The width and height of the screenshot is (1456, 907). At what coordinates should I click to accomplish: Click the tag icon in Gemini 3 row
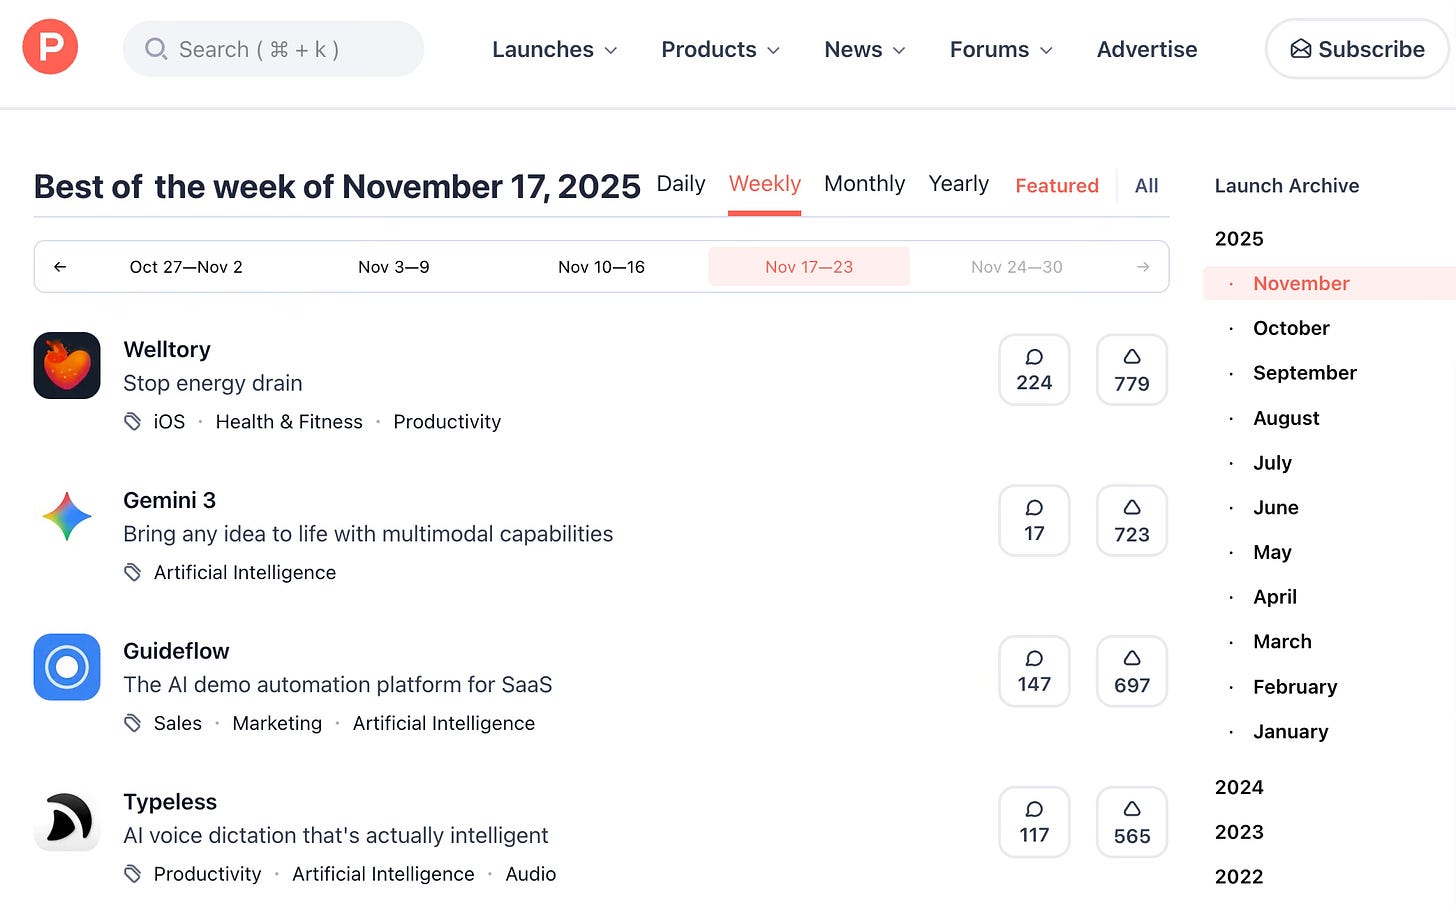[x=132, y=573]
